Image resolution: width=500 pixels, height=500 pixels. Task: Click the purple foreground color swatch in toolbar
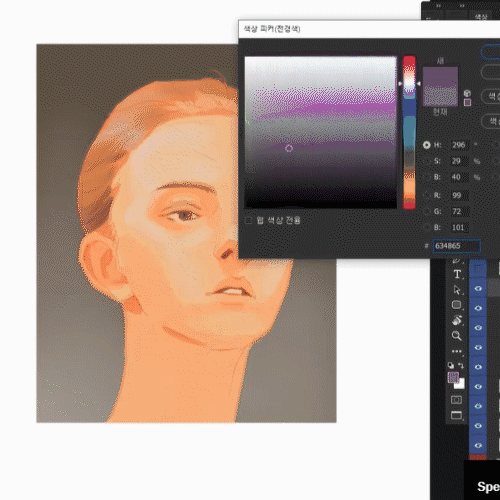coord(453,377)
